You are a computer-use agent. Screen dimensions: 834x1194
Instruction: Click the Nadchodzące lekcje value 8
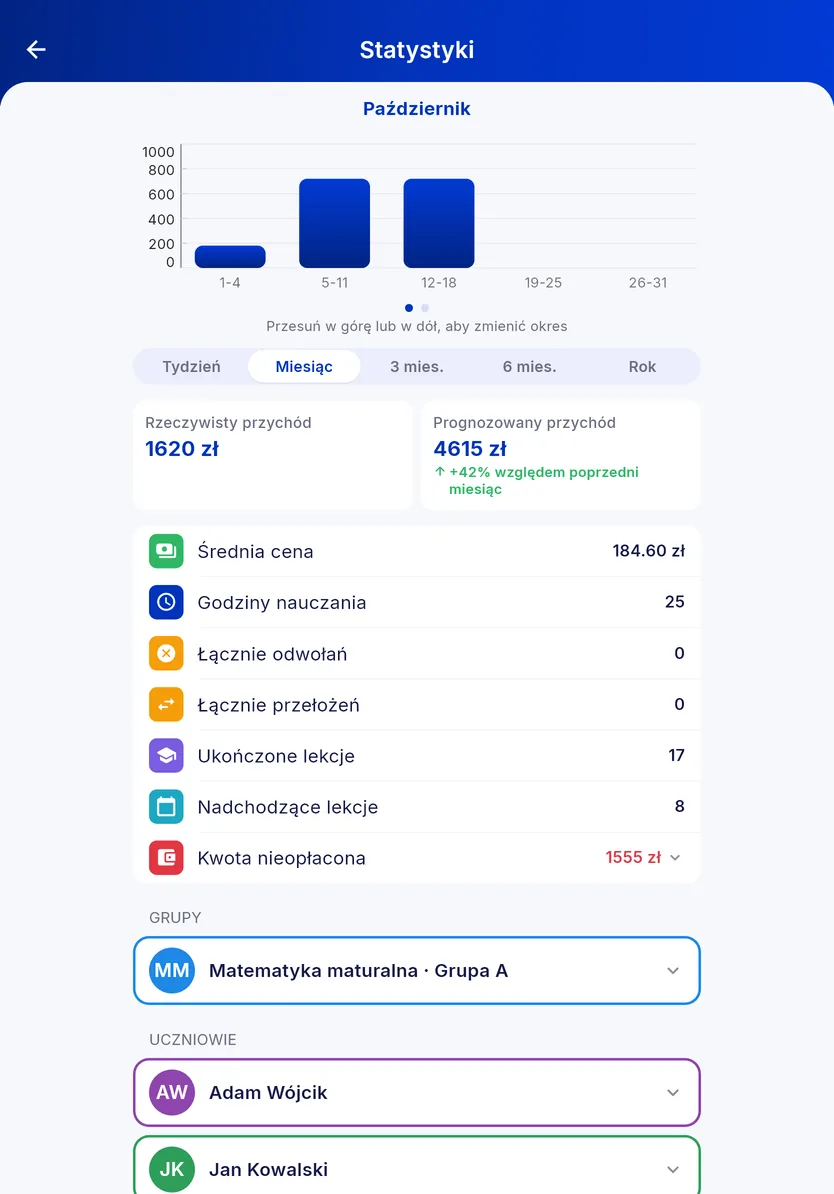679,806
